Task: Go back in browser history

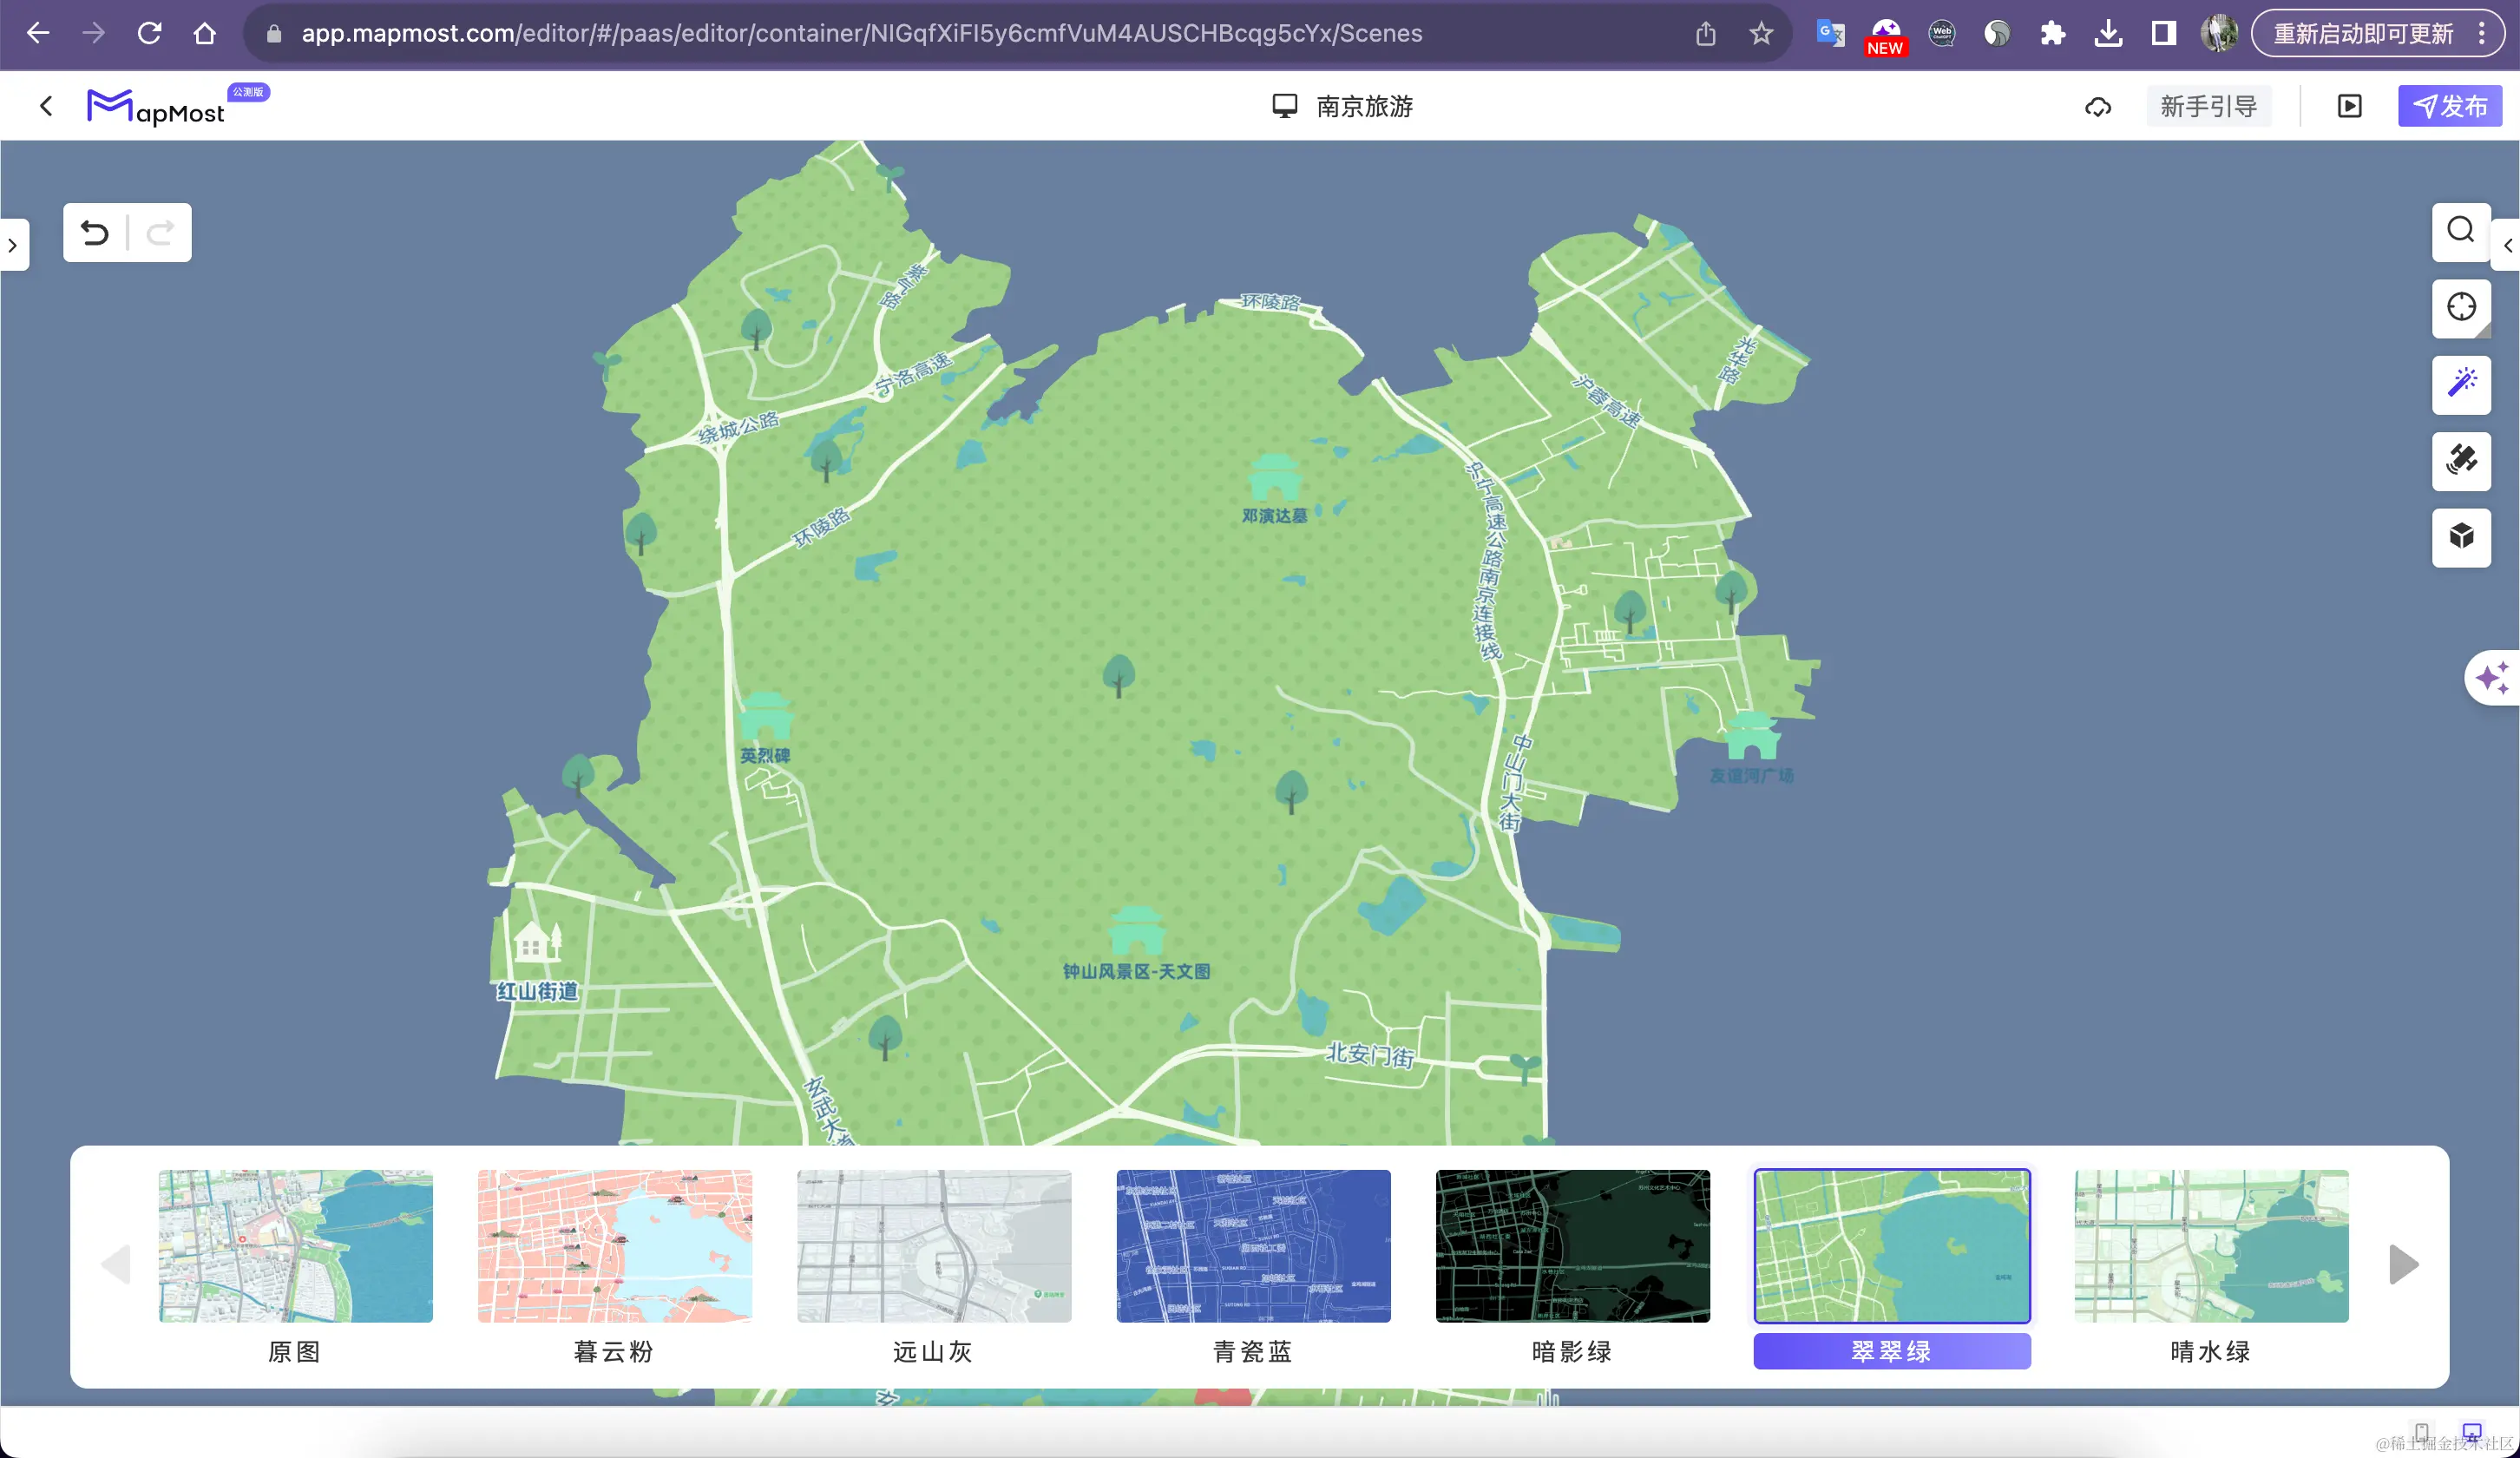Action: [x=38, y=33]
